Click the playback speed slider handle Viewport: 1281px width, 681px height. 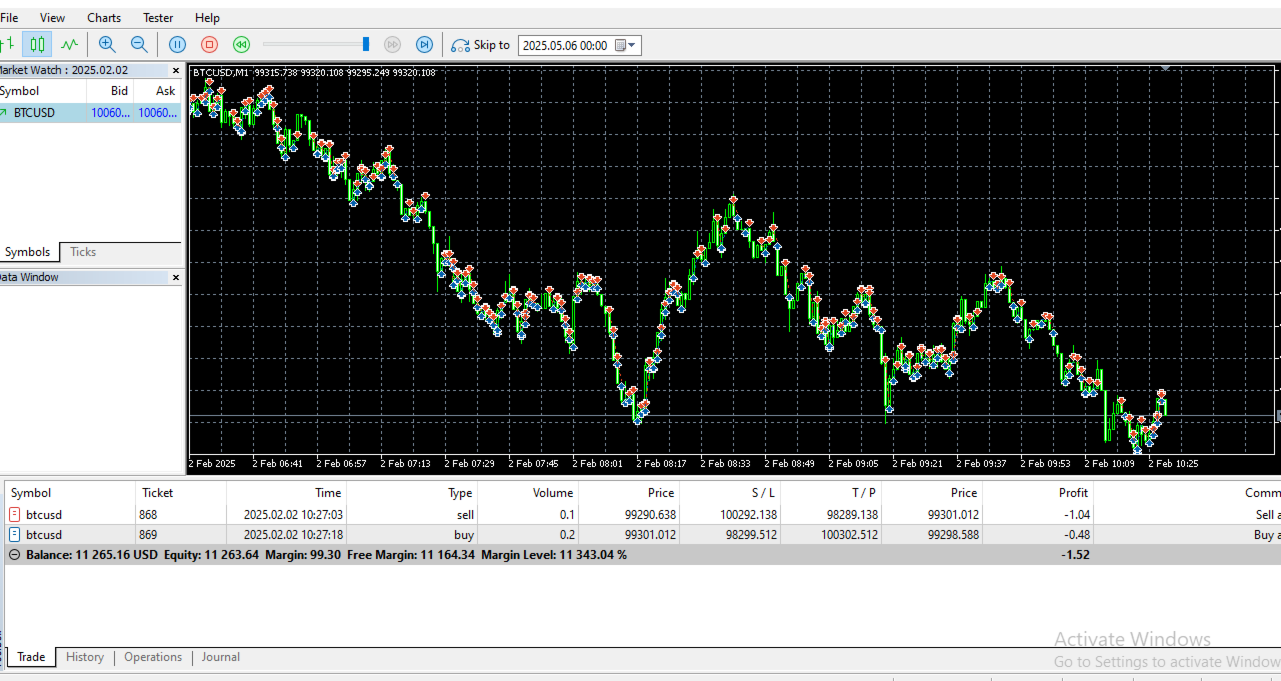[366, 44]
